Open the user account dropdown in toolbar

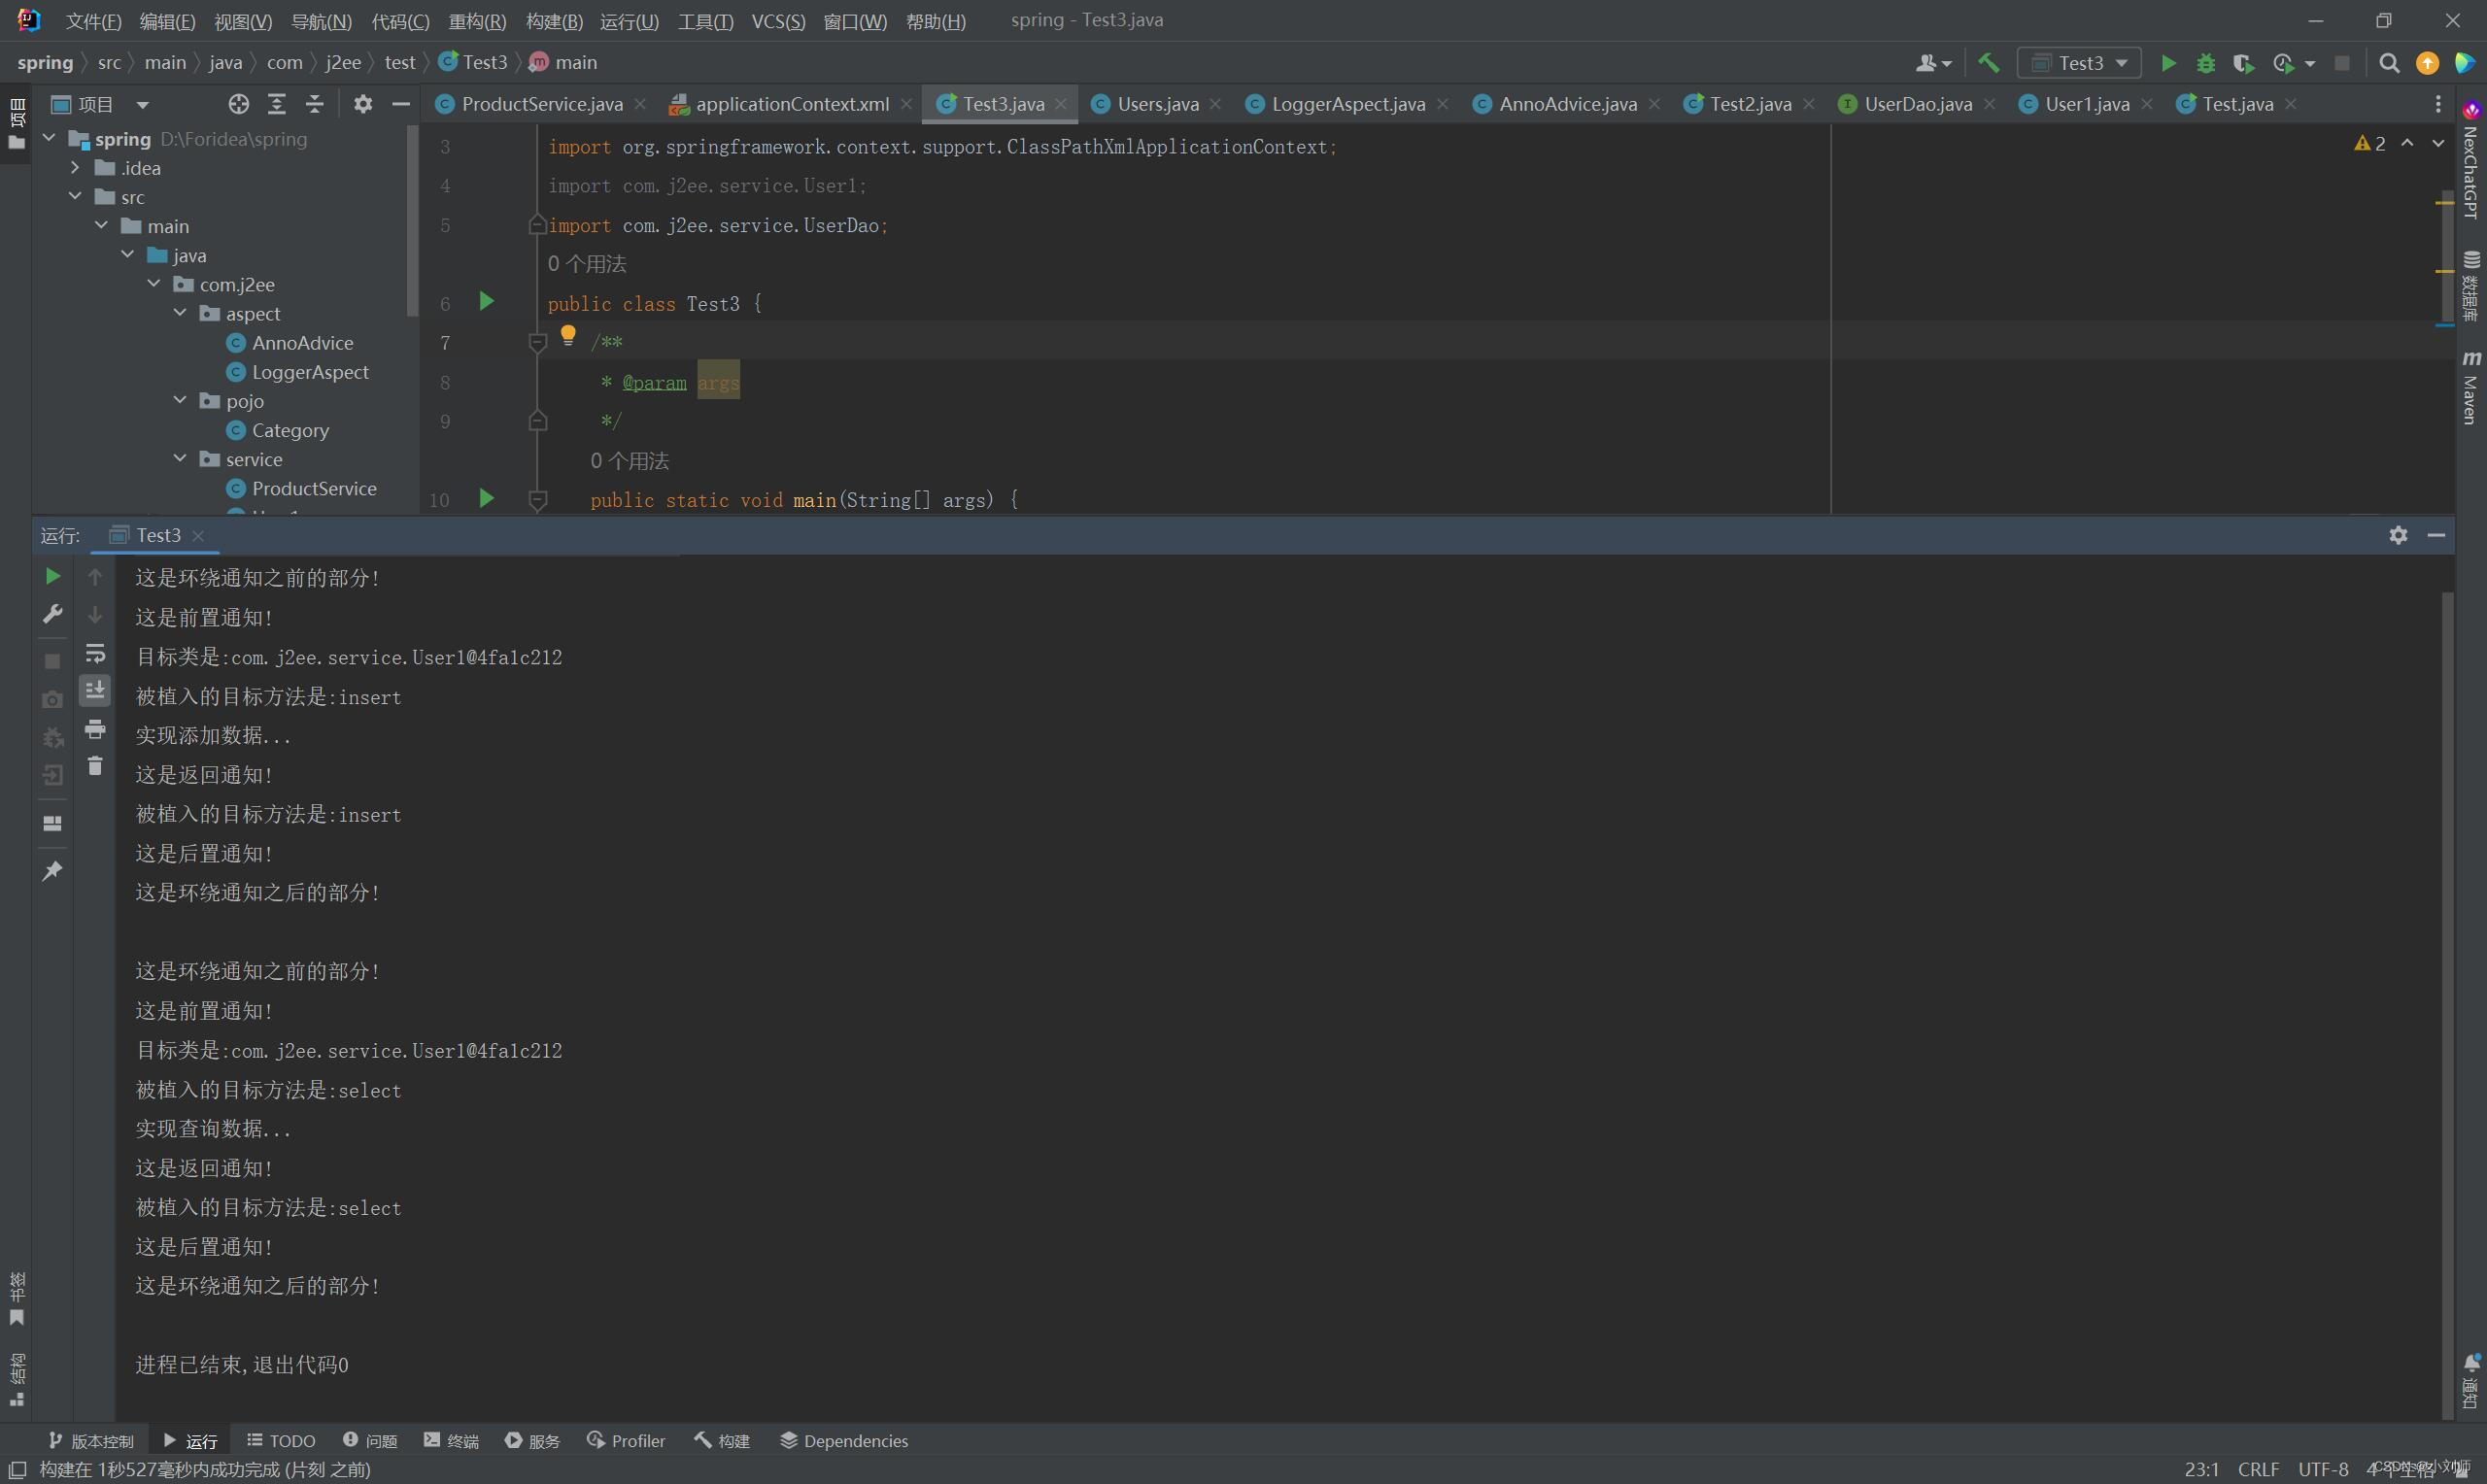pyautogui.click(x=1933, y=63)
